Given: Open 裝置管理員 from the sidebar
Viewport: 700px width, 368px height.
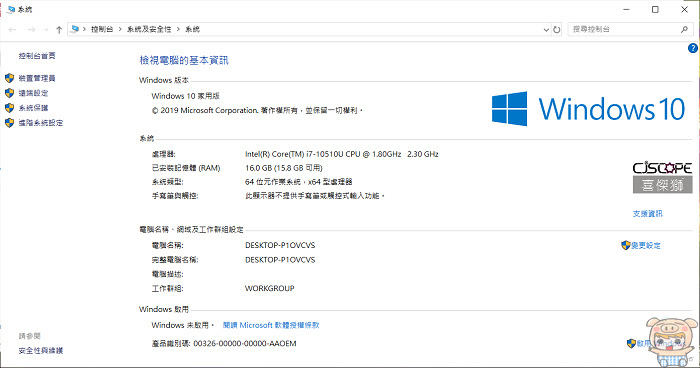Looking at the screenshot, I should click(37, 78).
